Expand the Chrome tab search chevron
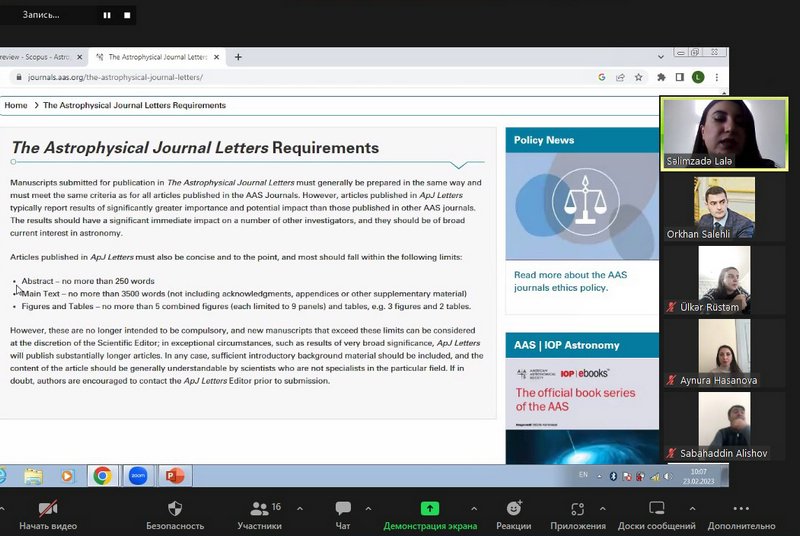 661,57
